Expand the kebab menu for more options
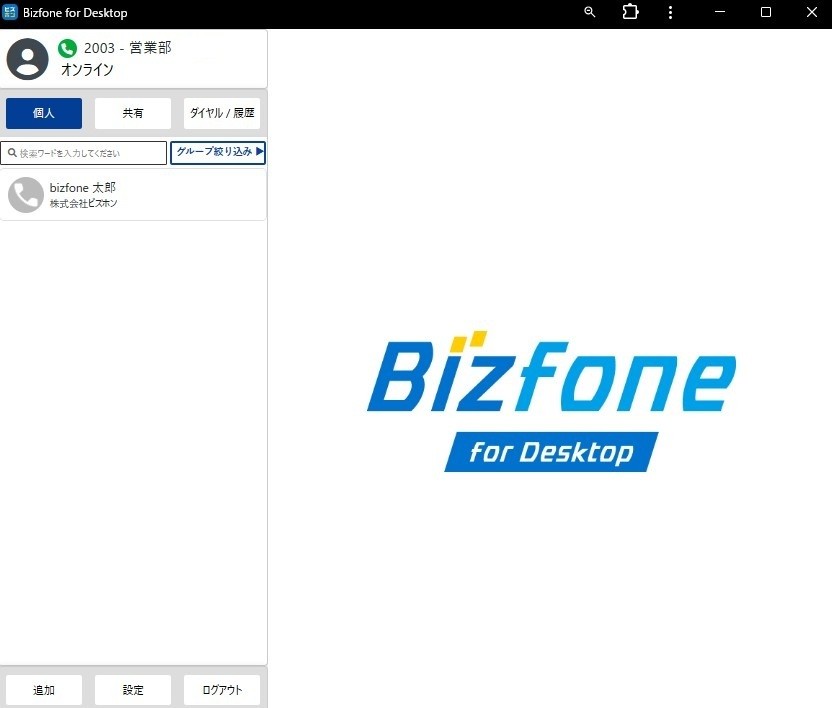 click(670, 12)
